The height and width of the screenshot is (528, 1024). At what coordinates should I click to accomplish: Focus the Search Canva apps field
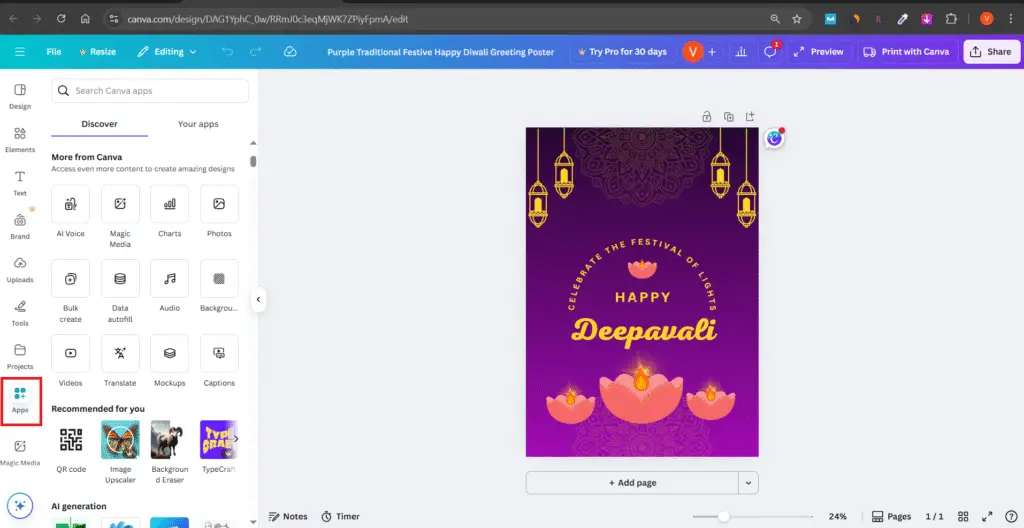[x=150, y=91]
